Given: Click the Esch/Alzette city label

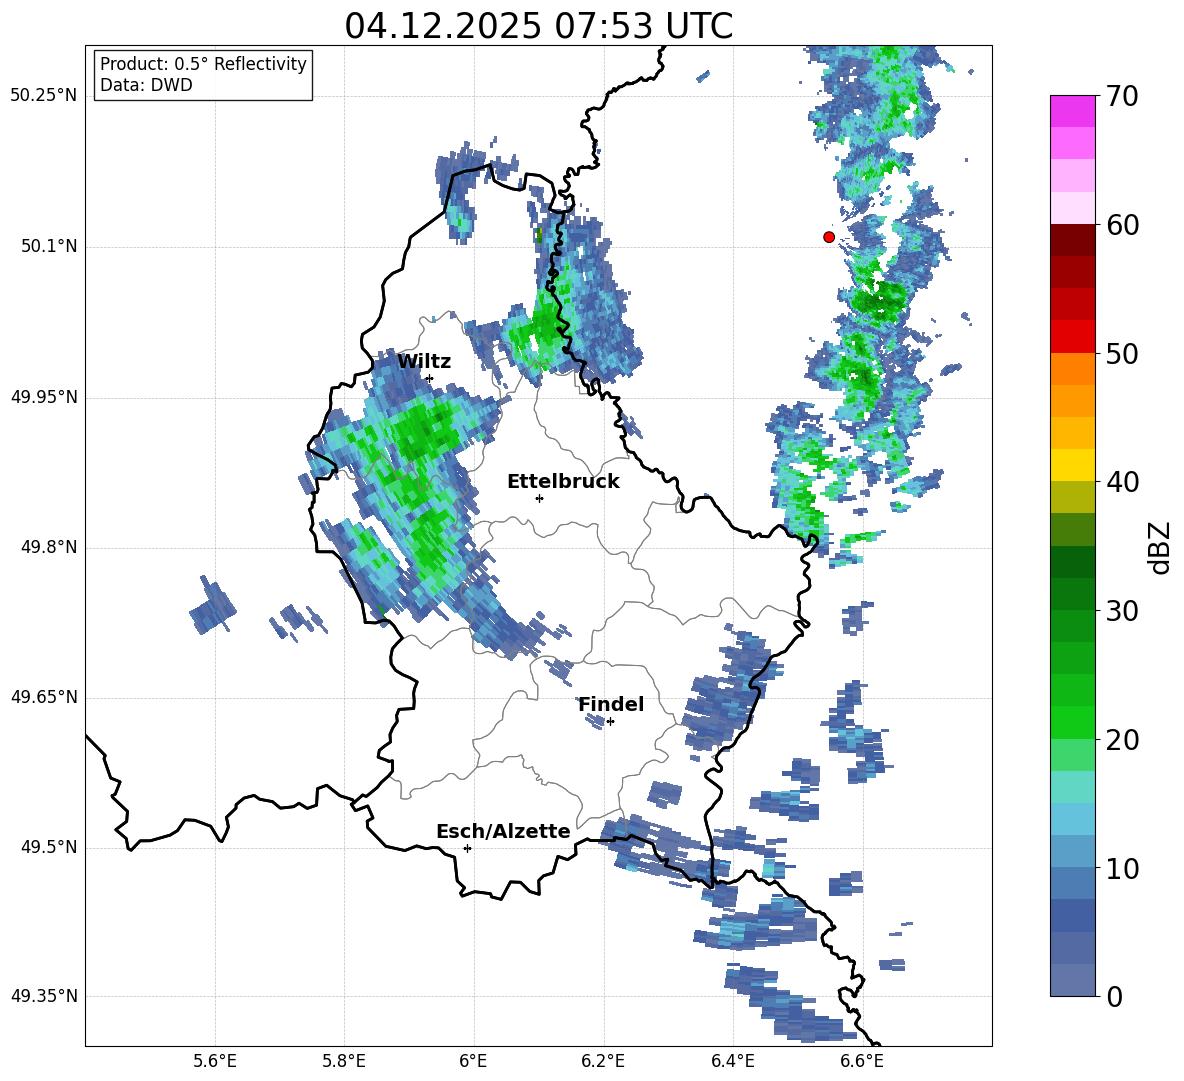Looking at the screenshot, I should coord(503,831).
